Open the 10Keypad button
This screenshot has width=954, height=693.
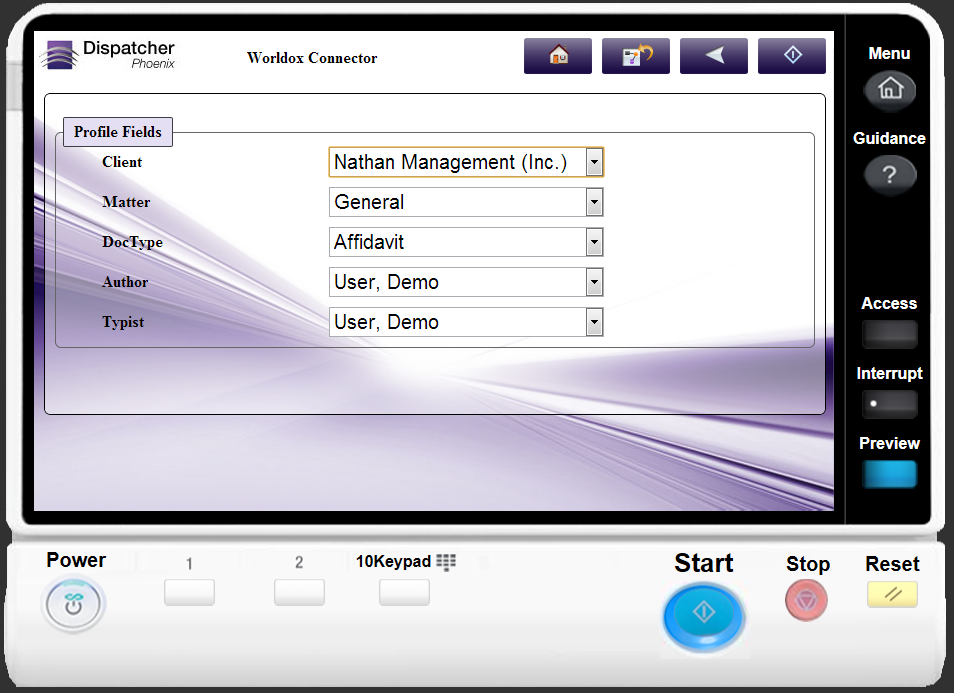404,592
